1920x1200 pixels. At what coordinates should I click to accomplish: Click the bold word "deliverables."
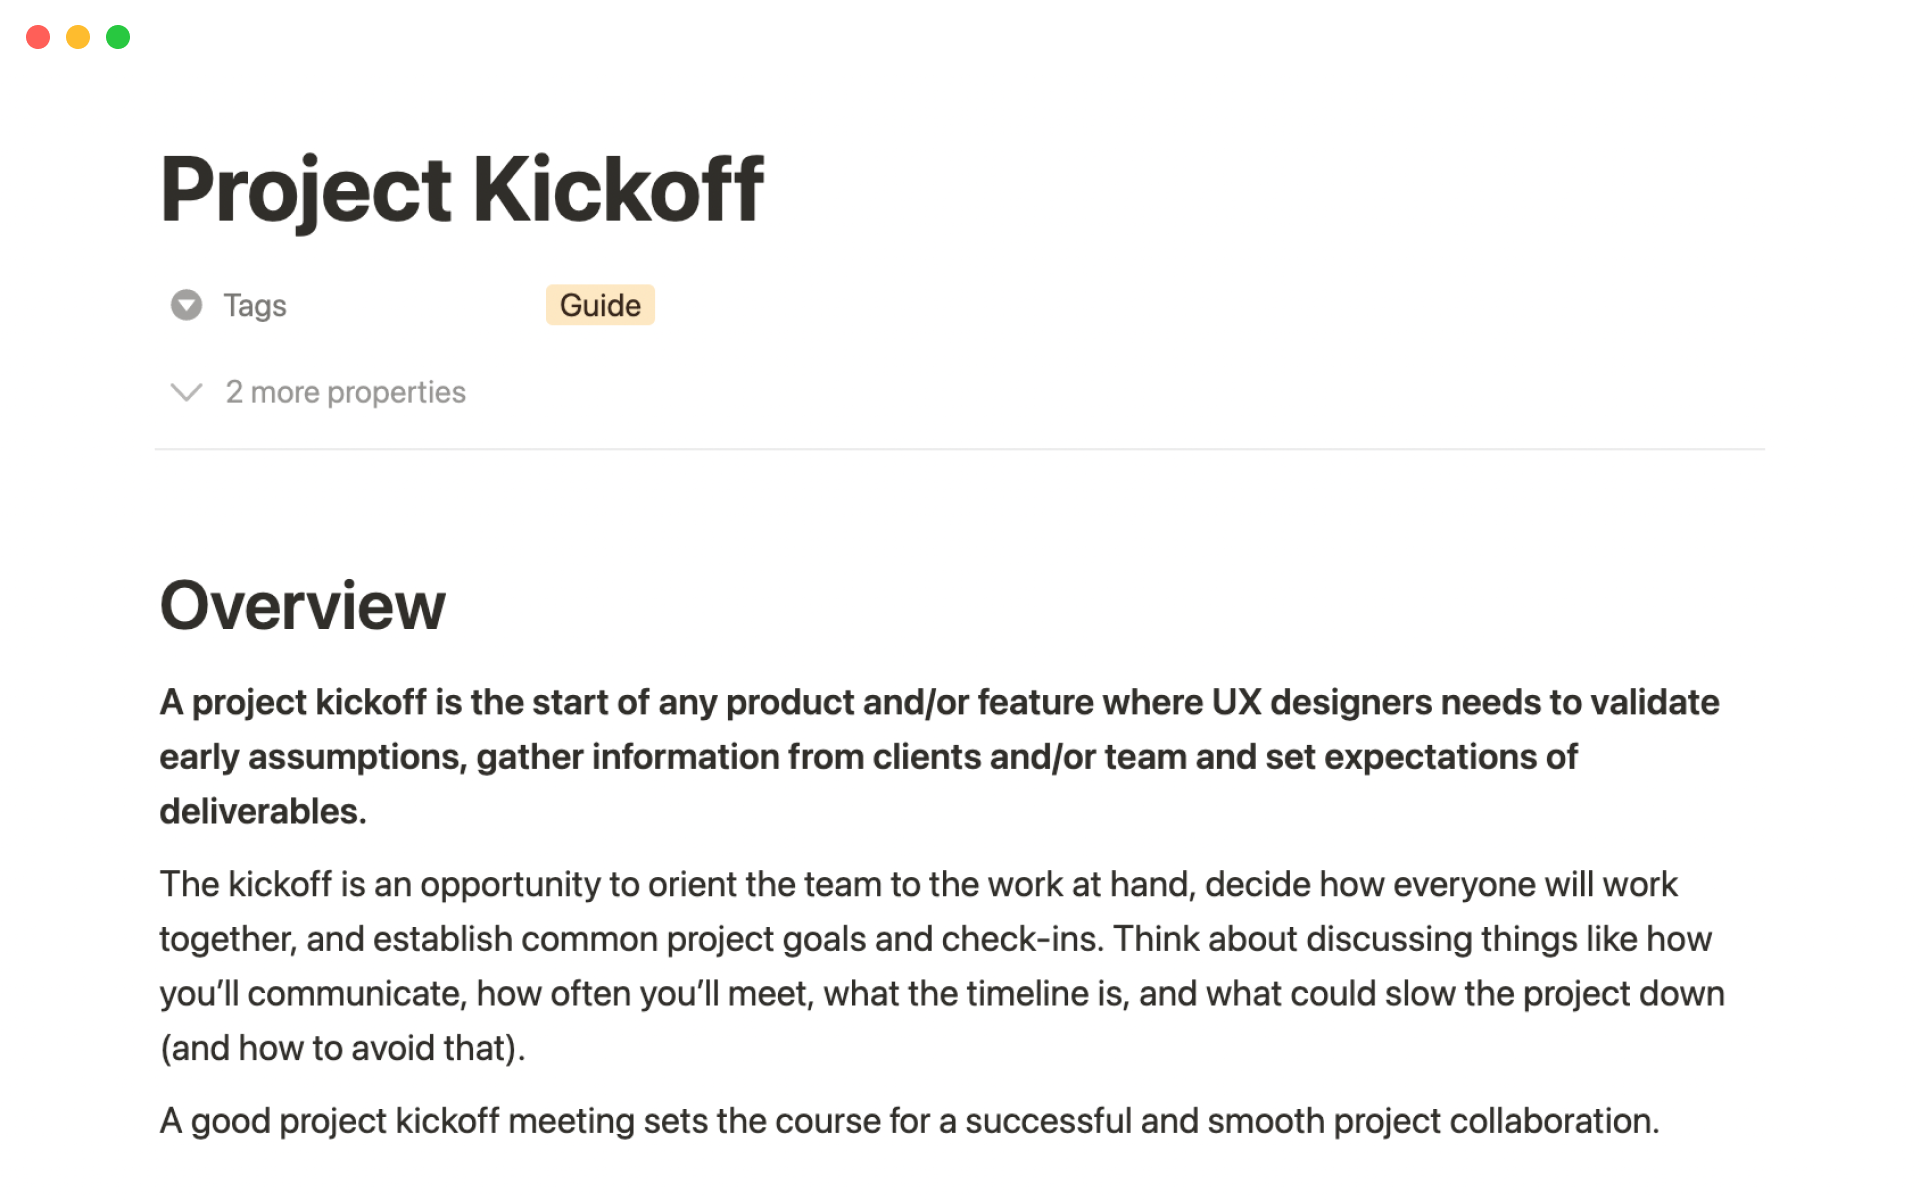(x=263, y=811)
